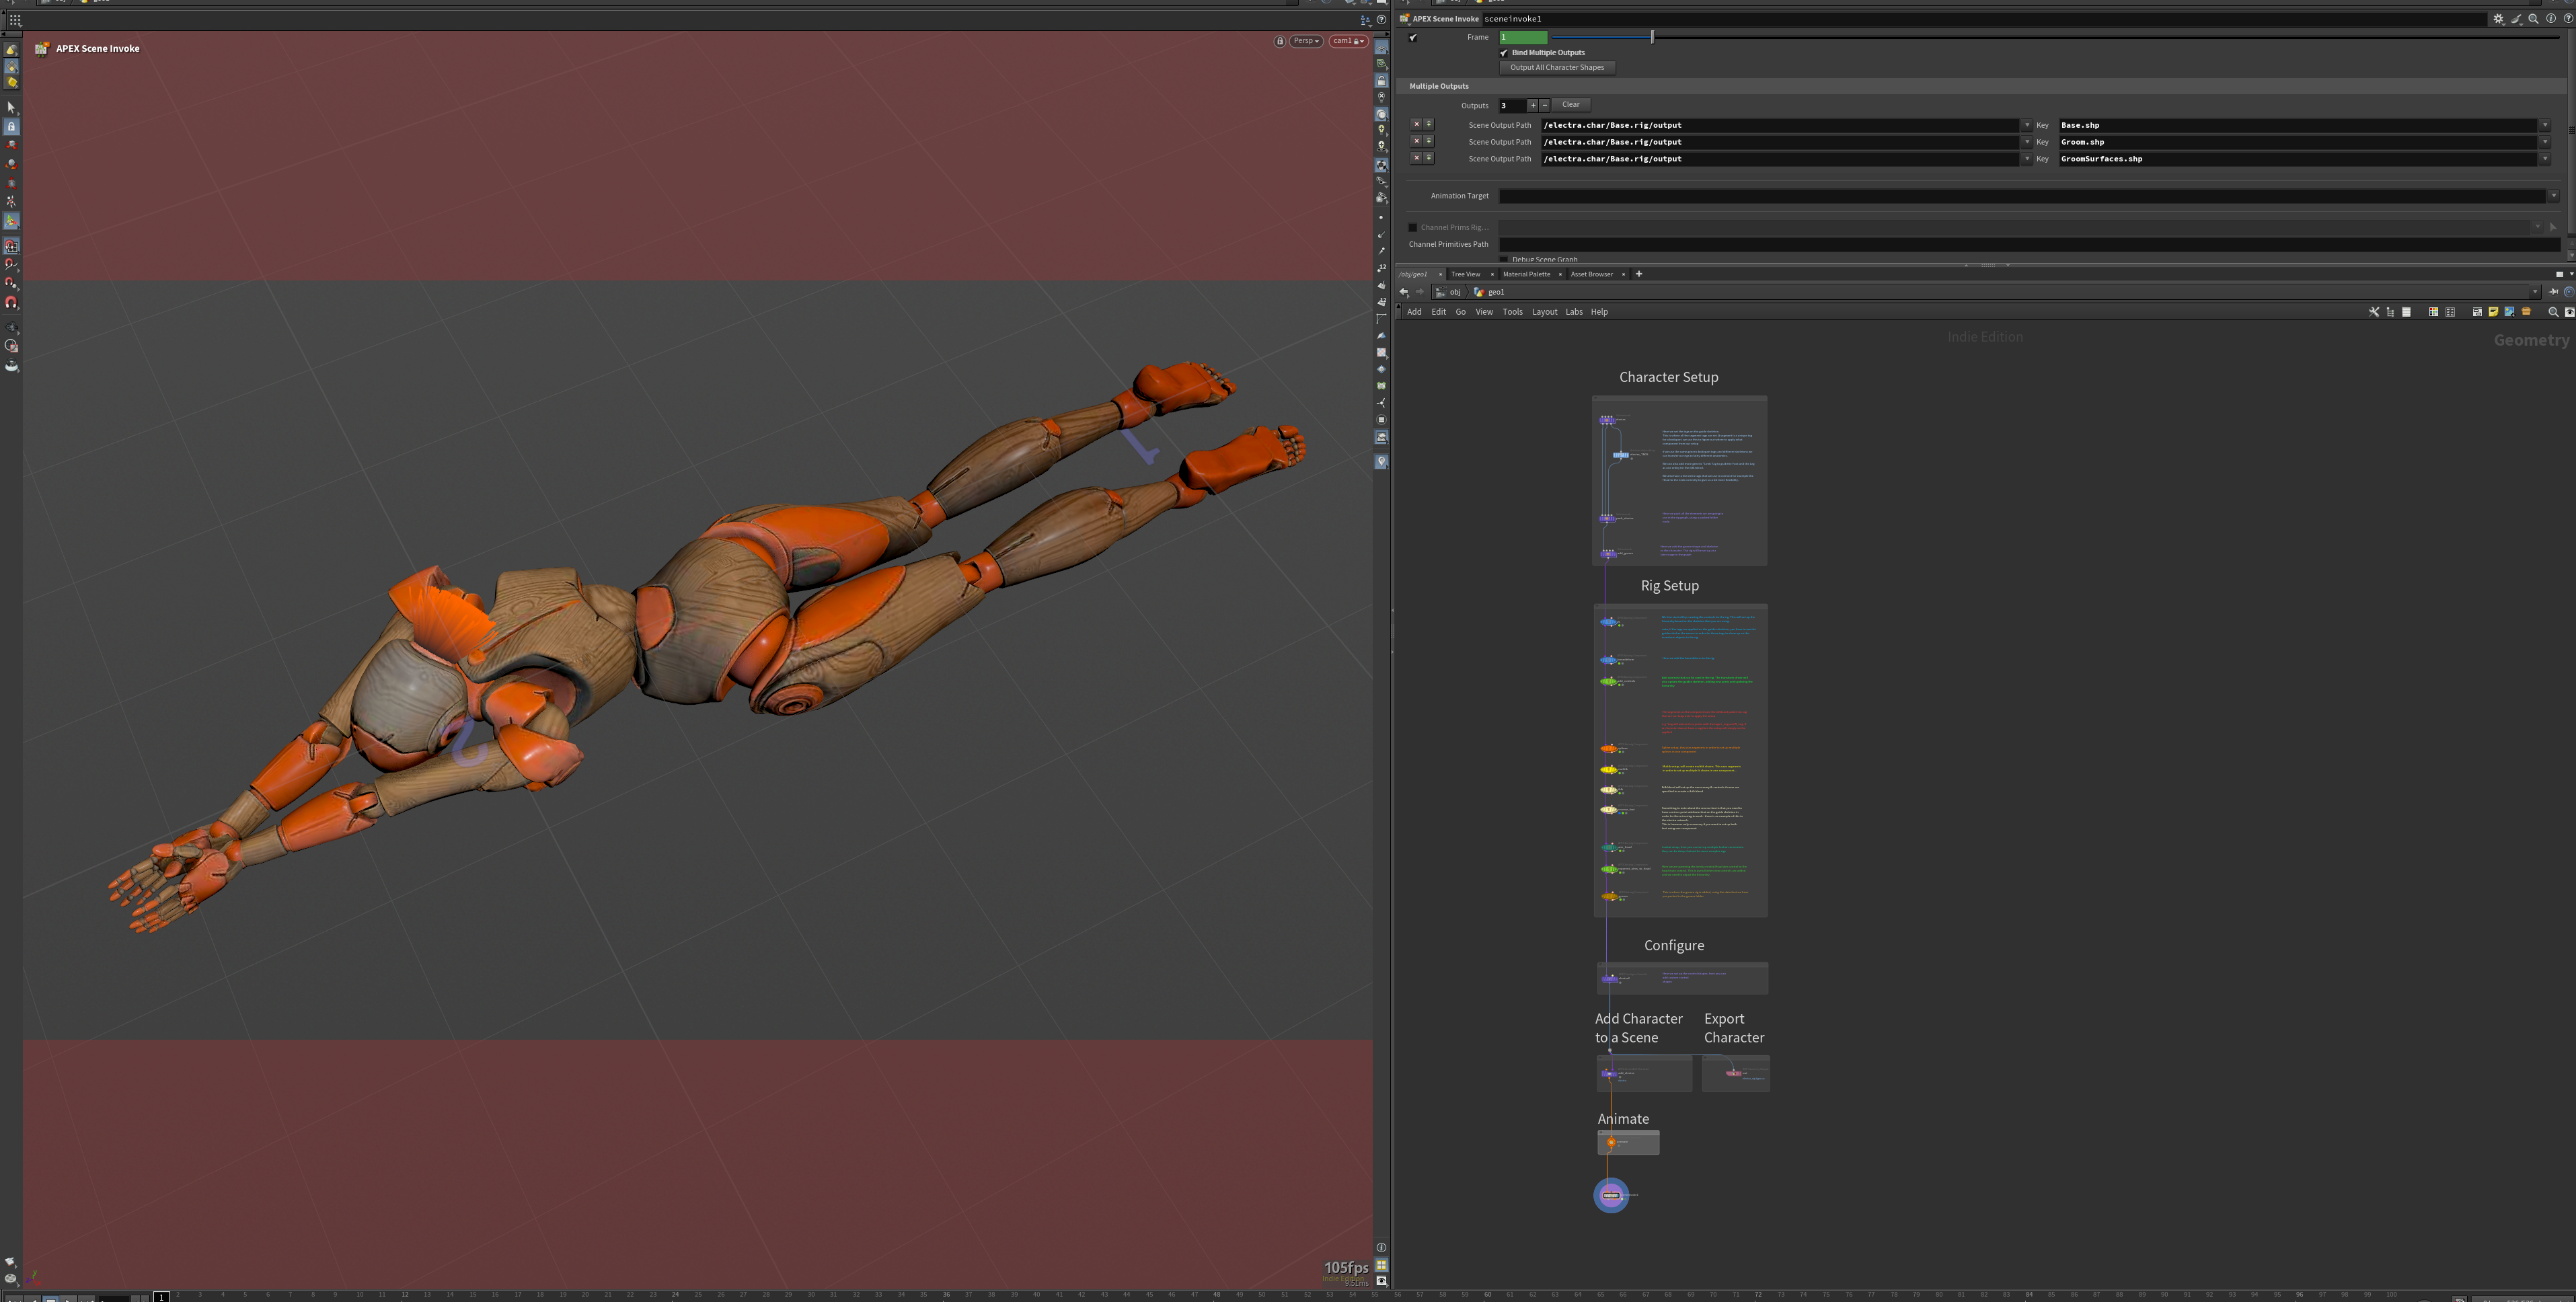Click the parameter search magnifier icon
This screenshot has height=1302, width=2576.
click(2533, 19)
